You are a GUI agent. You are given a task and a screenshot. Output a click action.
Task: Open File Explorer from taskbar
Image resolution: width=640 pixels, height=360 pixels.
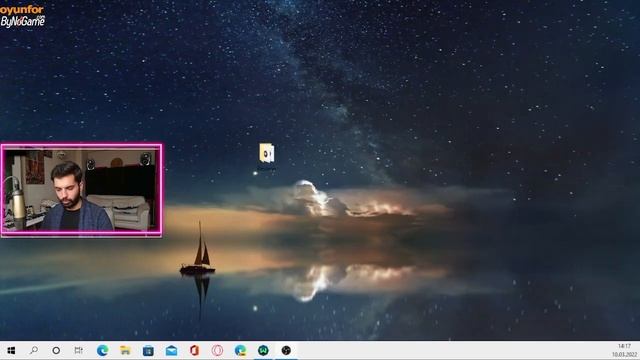[x=125, y=350]
